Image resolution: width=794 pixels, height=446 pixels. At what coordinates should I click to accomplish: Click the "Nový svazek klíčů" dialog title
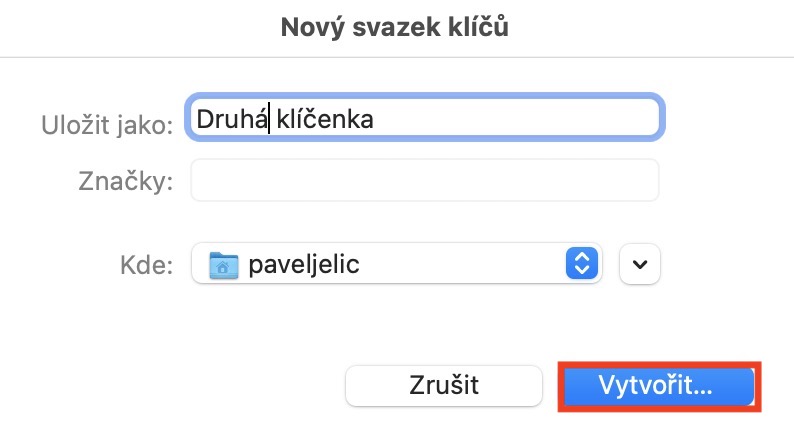[x=396, y=28]
